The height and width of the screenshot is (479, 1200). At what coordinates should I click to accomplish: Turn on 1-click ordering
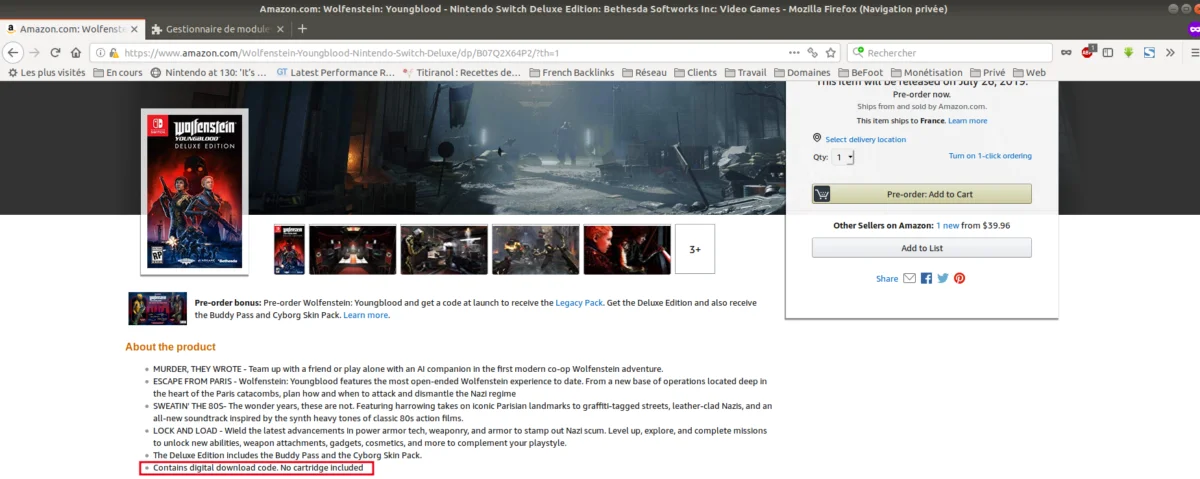coord(989,156)
